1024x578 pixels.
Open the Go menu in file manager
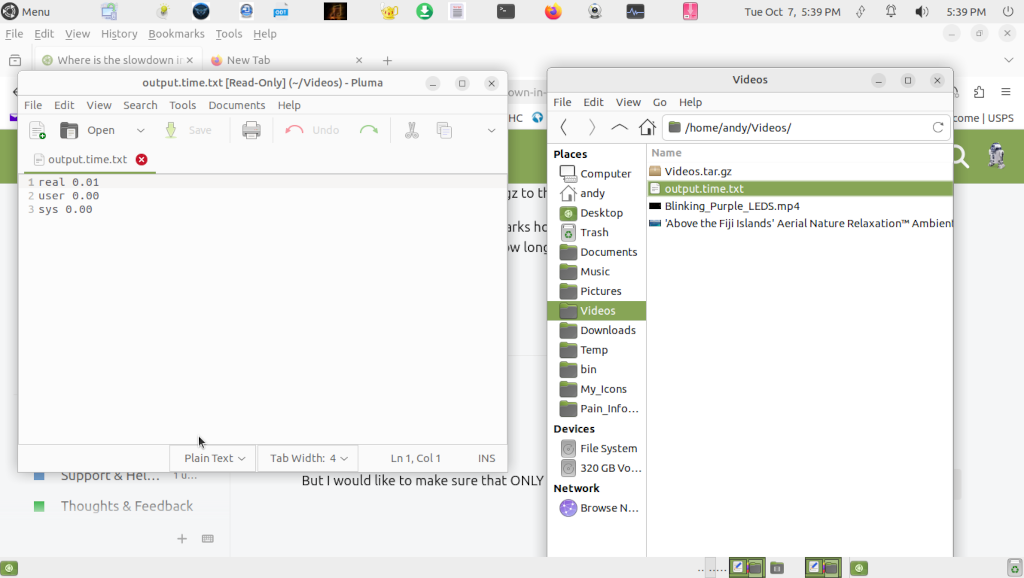(659, 102)
